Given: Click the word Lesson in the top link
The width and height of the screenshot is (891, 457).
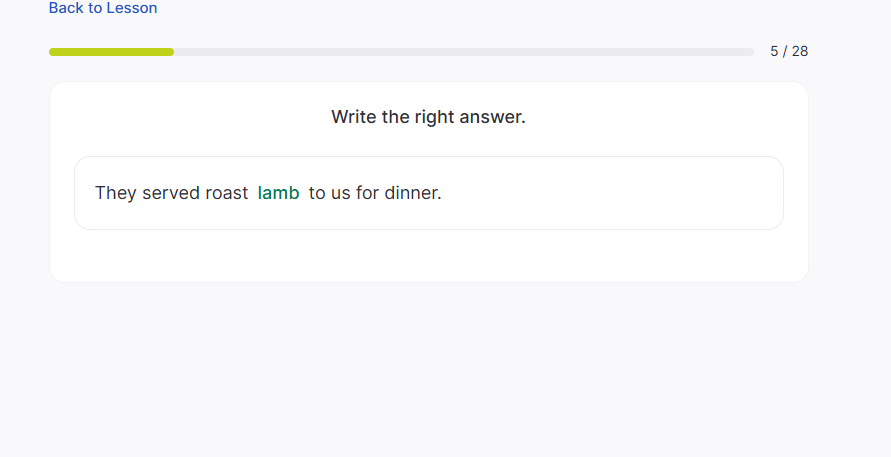Looking at the screenshot, I should [132, 8].
